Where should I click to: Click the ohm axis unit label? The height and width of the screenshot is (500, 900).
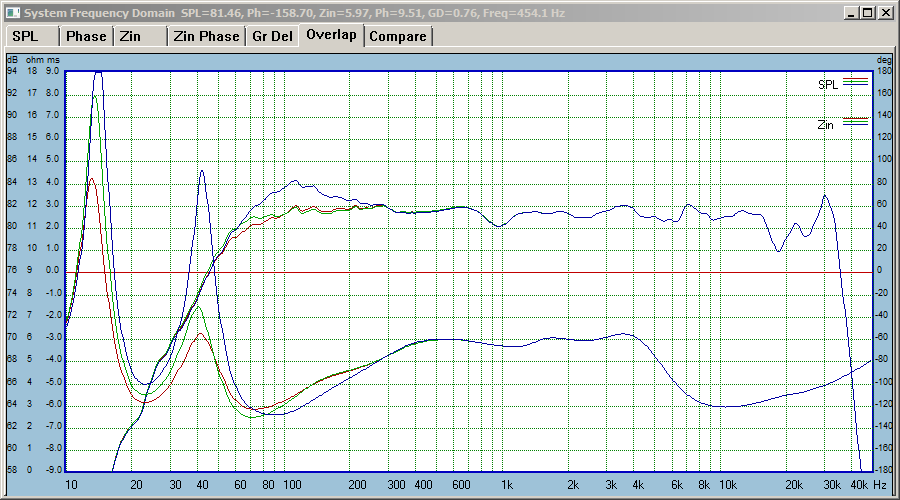pos(34,60)
